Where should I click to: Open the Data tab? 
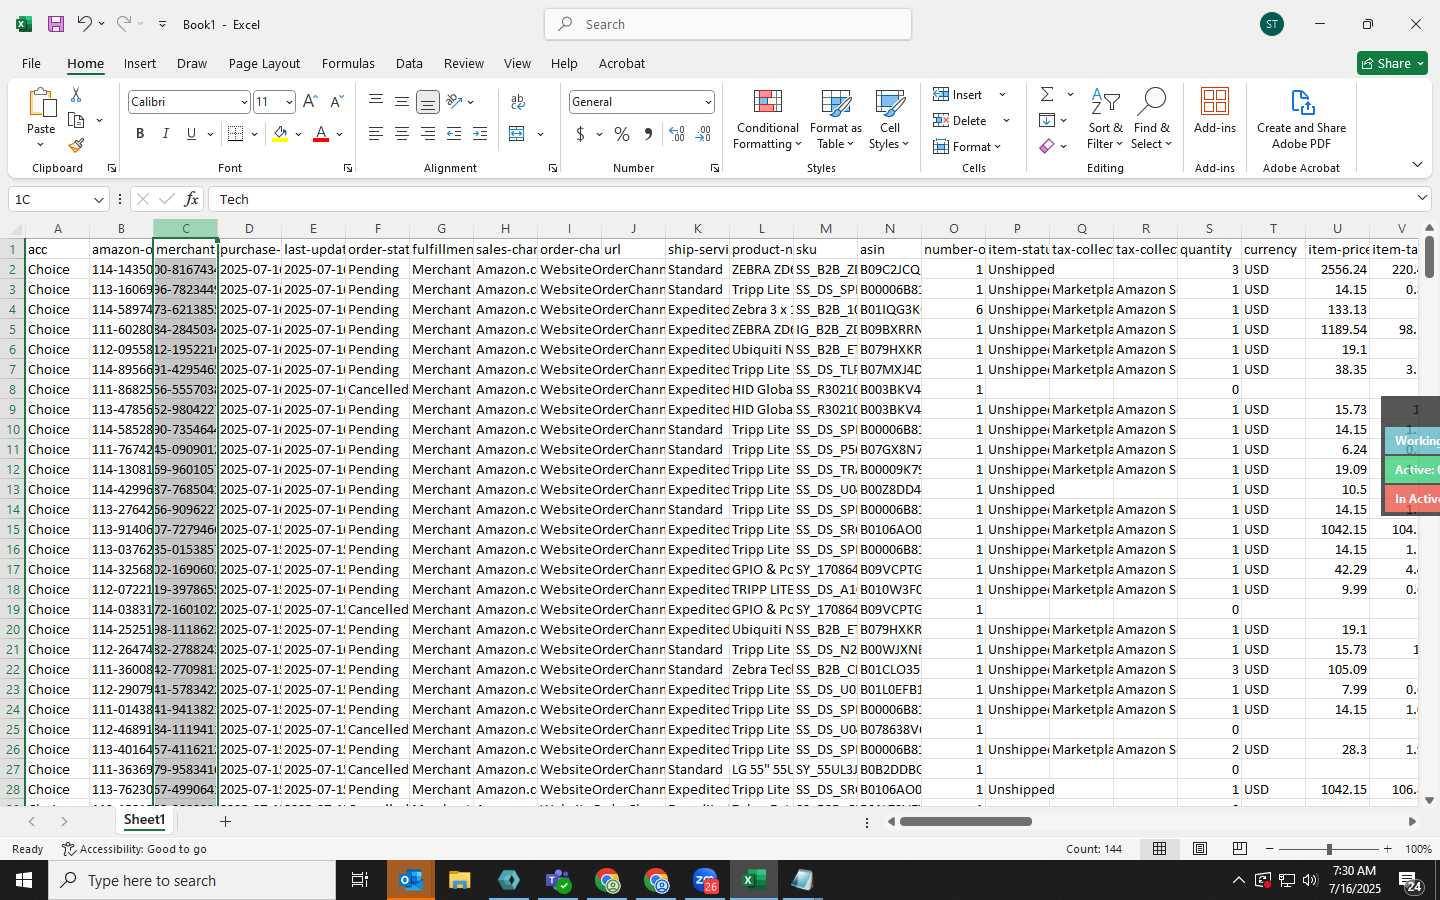[409, 63]
